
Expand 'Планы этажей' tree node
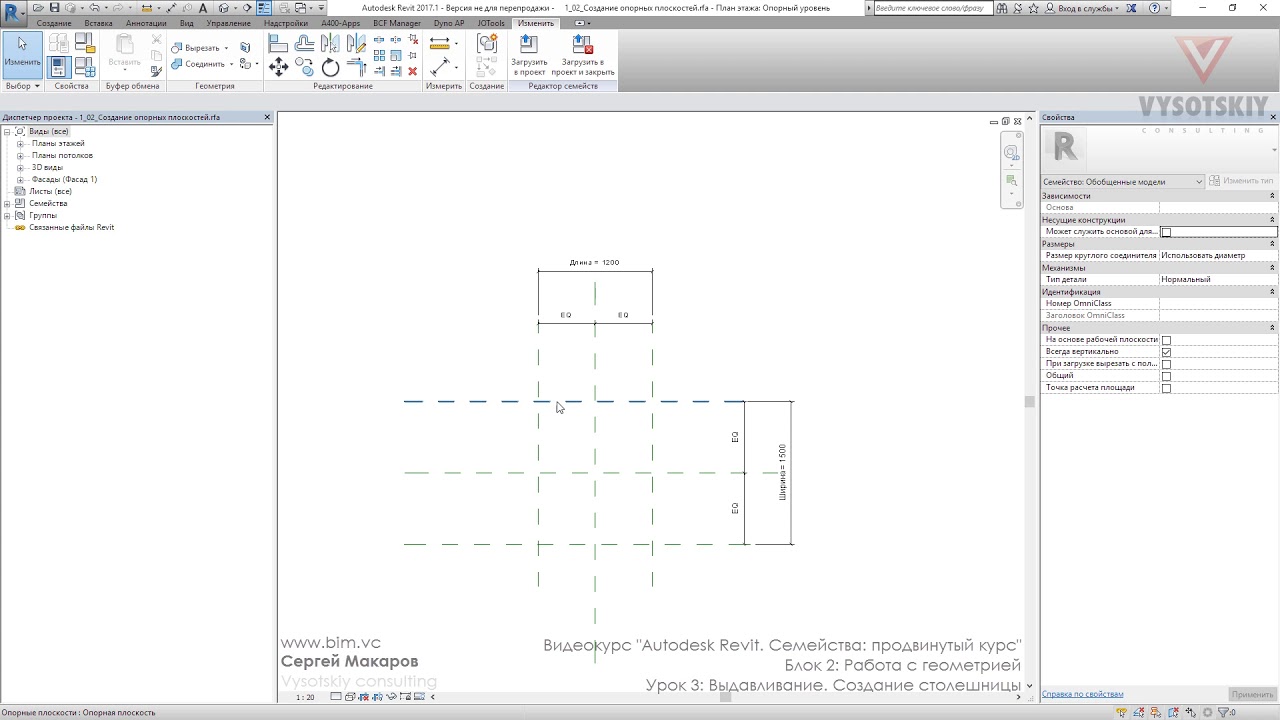point(20,144)
